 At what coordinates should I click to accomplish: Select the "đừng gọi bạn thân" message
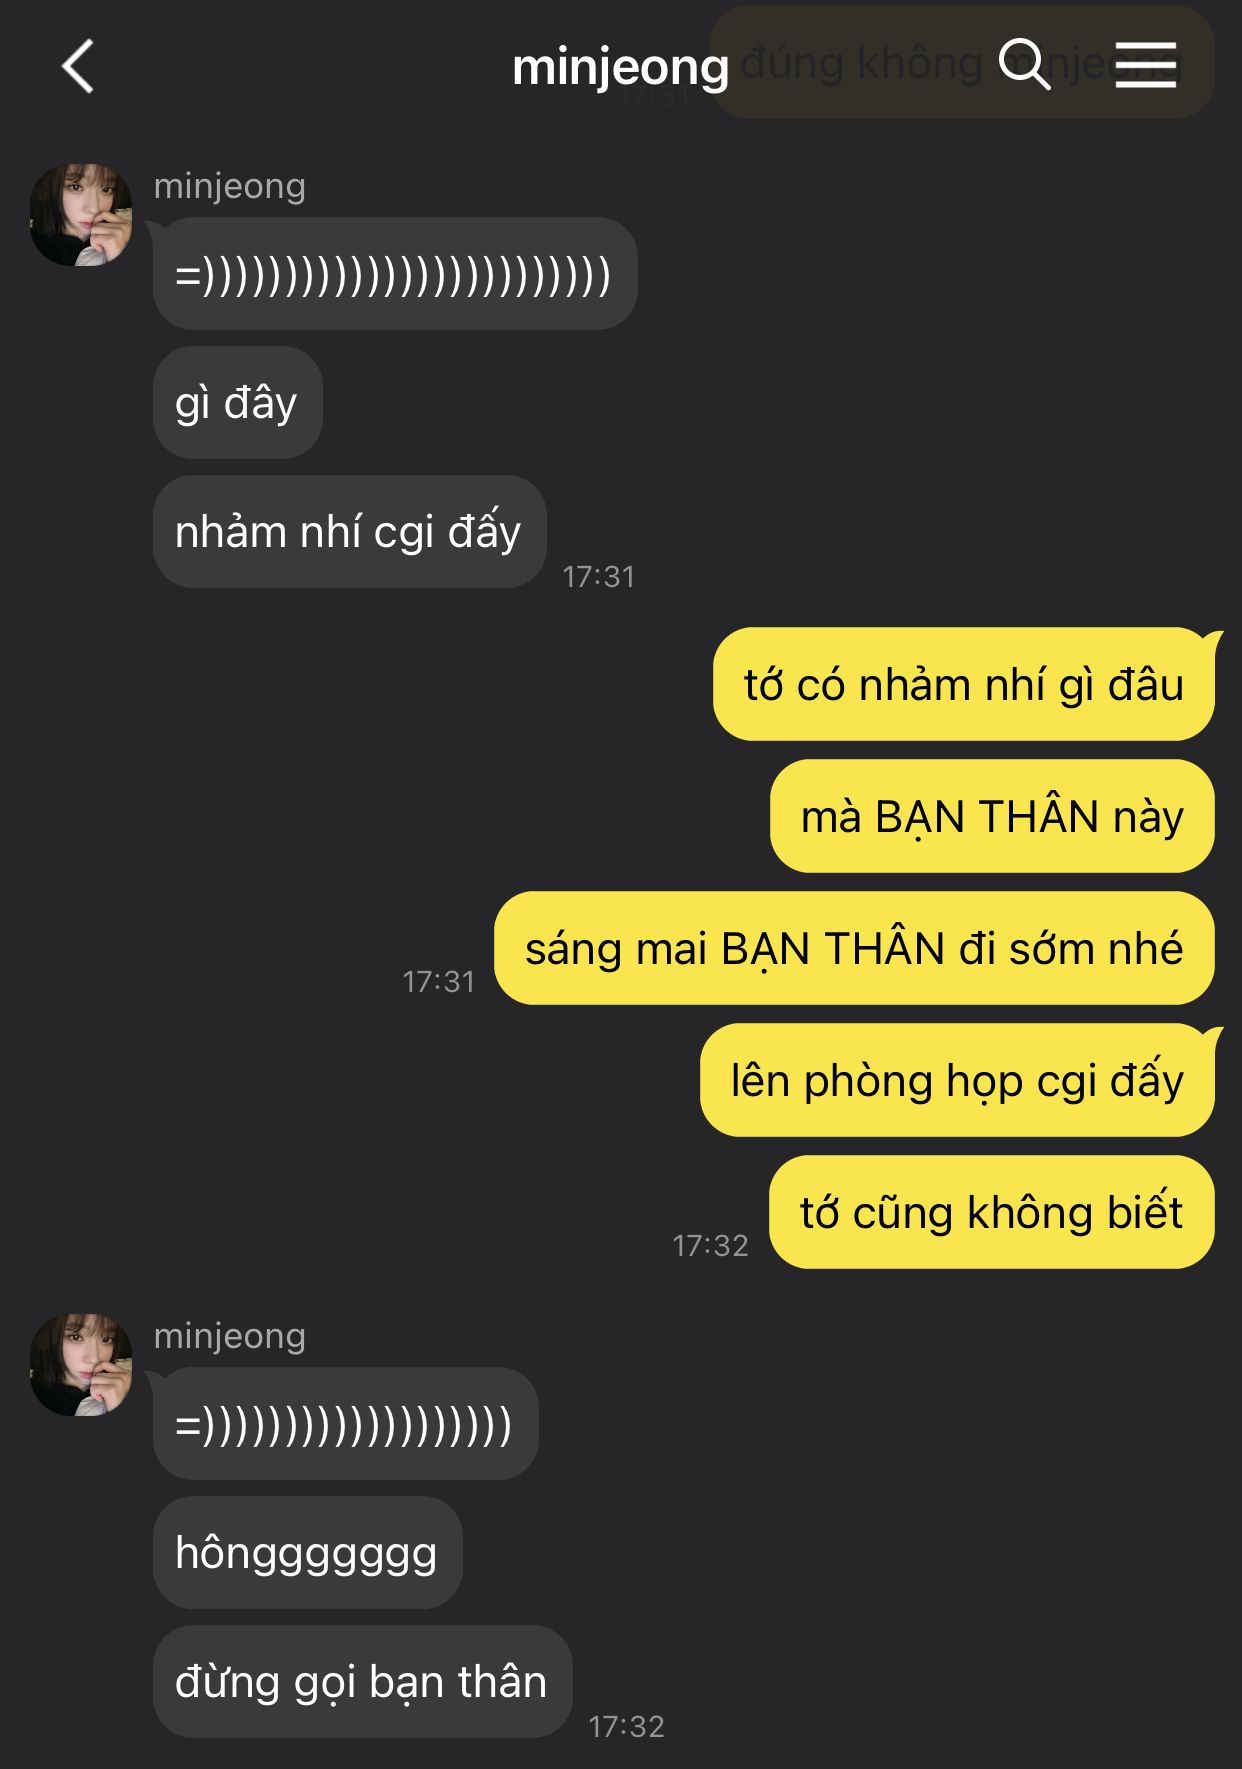coord(362,1682)
